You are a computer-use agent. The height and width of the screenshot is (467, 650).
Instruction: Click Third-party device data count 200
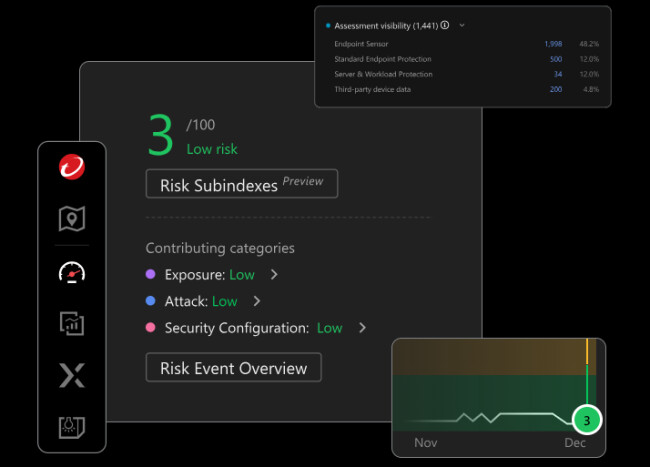click(555, 89)
